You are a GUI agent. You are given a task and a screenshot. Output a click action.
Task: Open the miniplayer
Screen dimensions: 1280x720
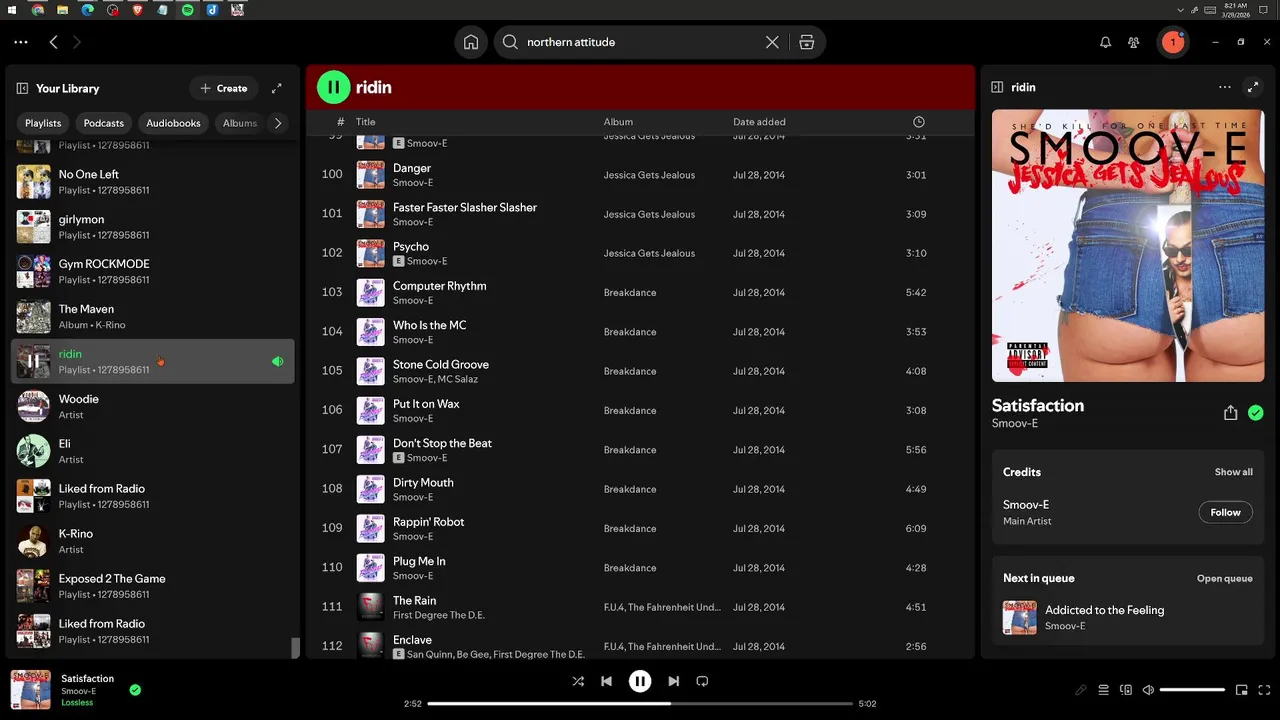(x=1241, y=690)
